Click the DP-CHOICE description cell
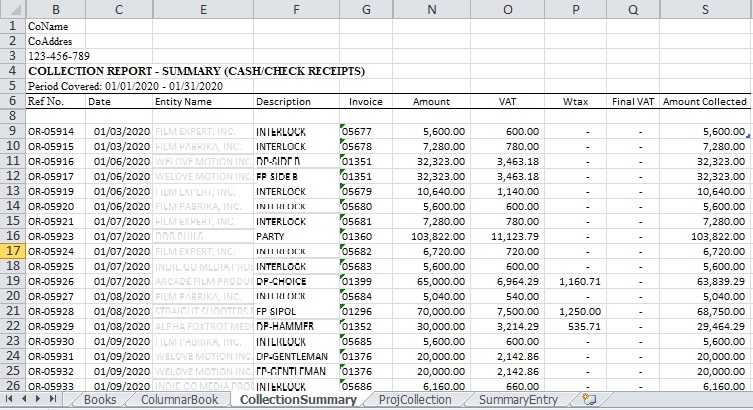Image resolution: width=753 pixels, height=410 pixels. (296, 281)
